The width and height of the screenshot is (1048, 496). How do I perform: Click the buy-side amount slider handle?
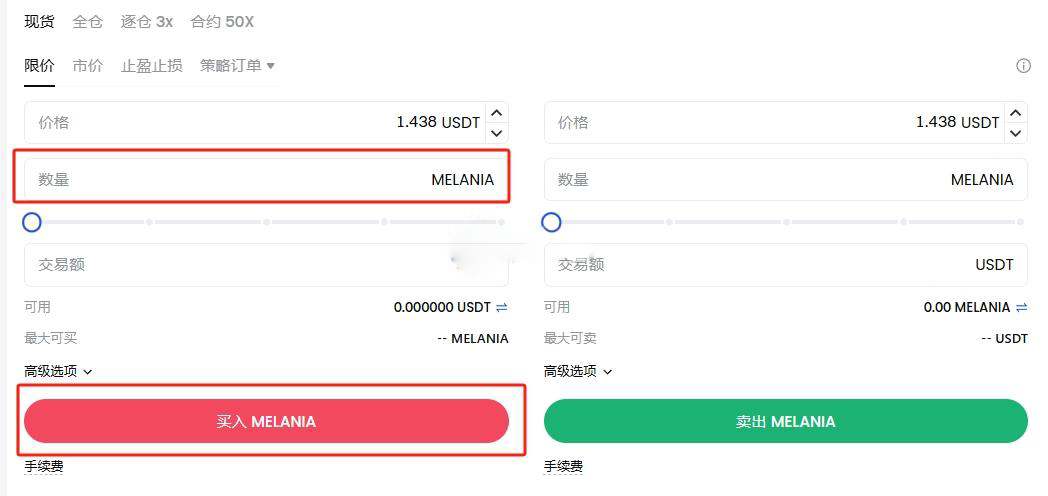[32, 222]
